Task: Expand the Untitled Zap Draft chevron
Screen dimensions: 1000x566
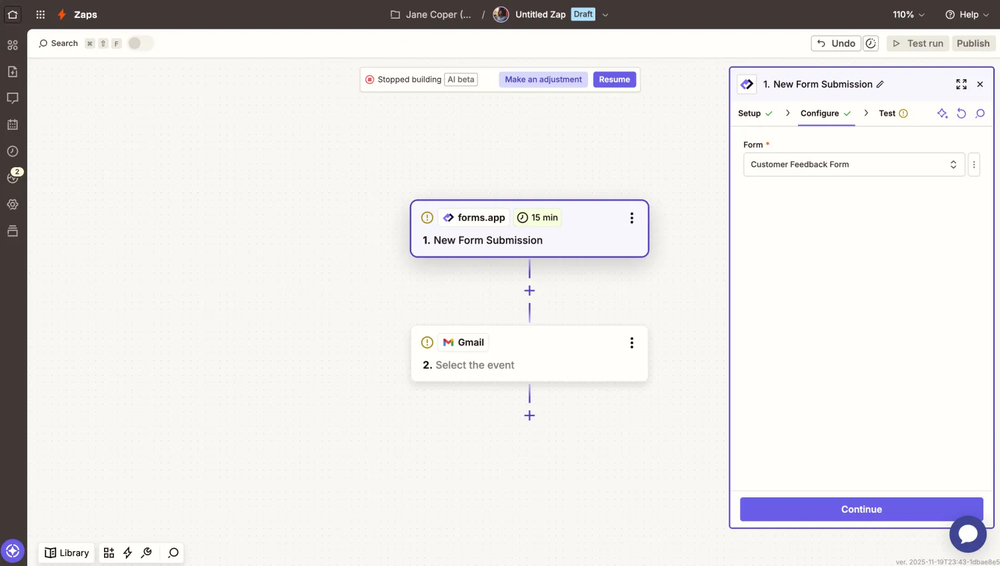Action: pyautogui.click(x=605, y=15)
